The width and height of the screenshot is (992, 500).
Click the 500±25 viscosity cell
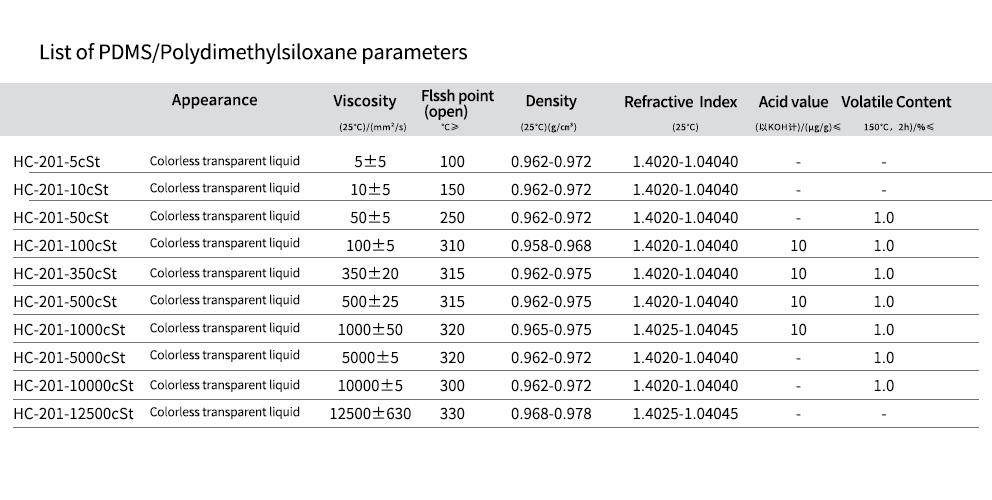point(370,302)
